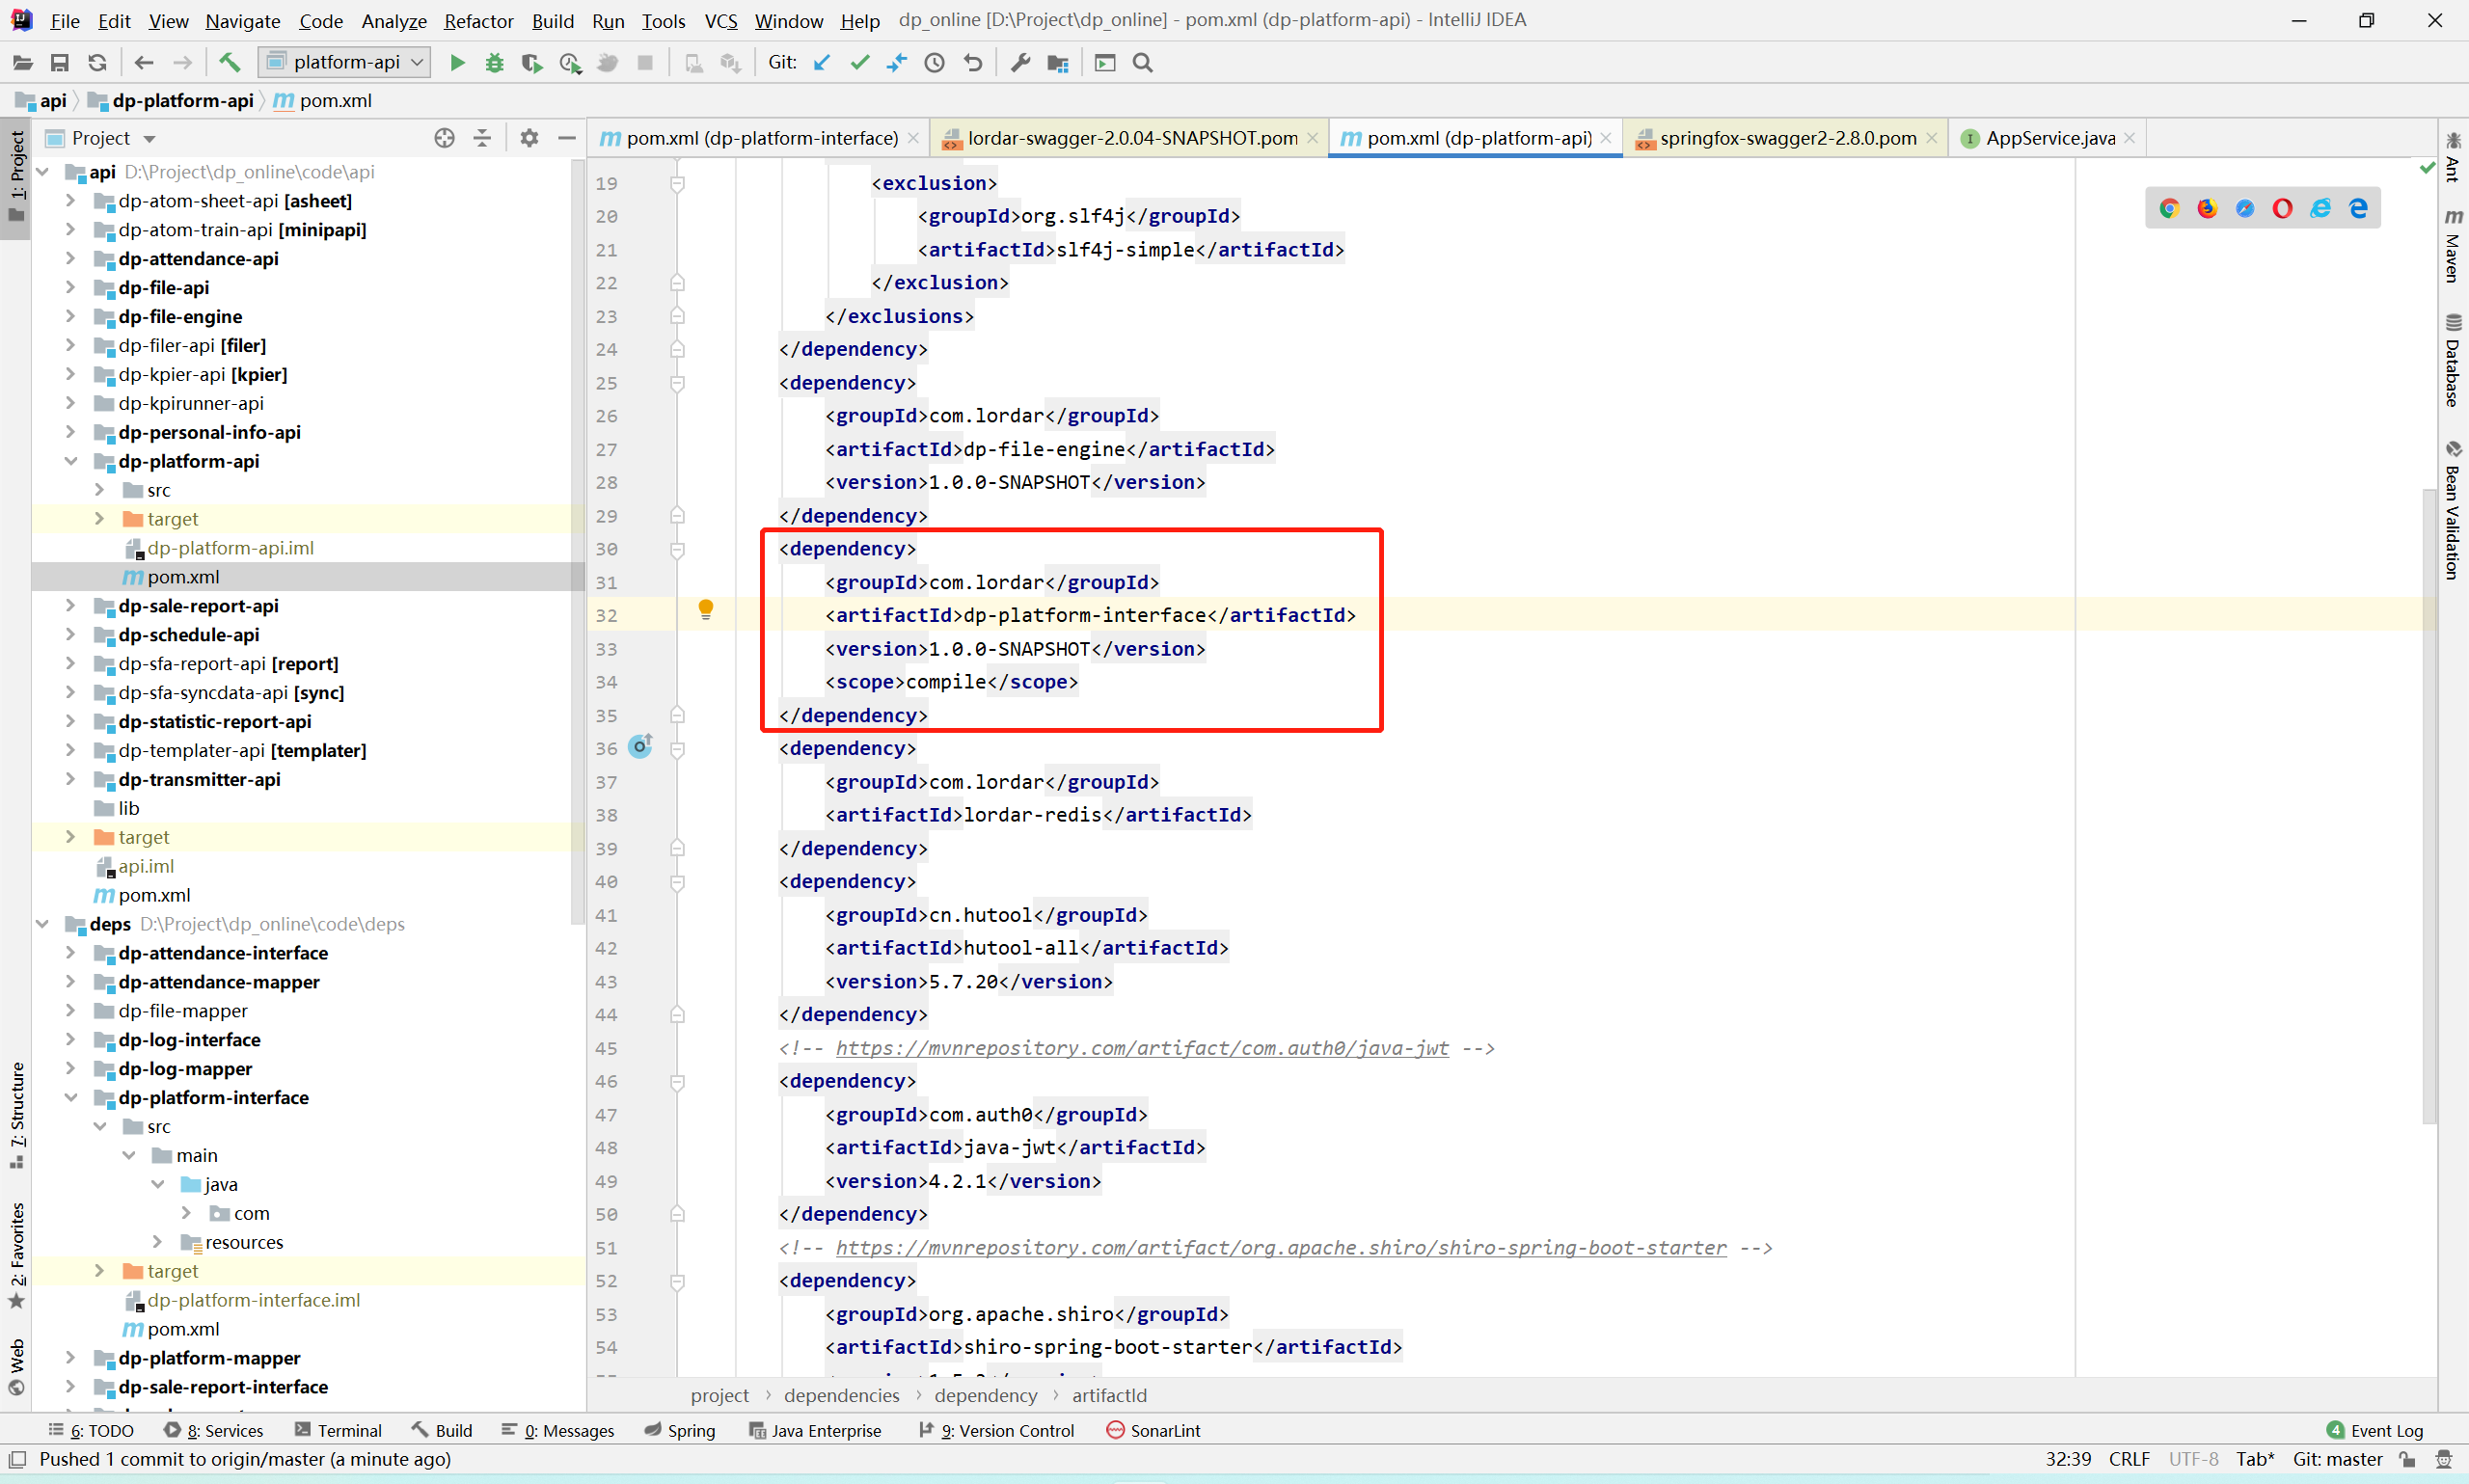2469x1484 pixels.
Task: Toggle the Database tool window sidebar button
Action: 2453,361
